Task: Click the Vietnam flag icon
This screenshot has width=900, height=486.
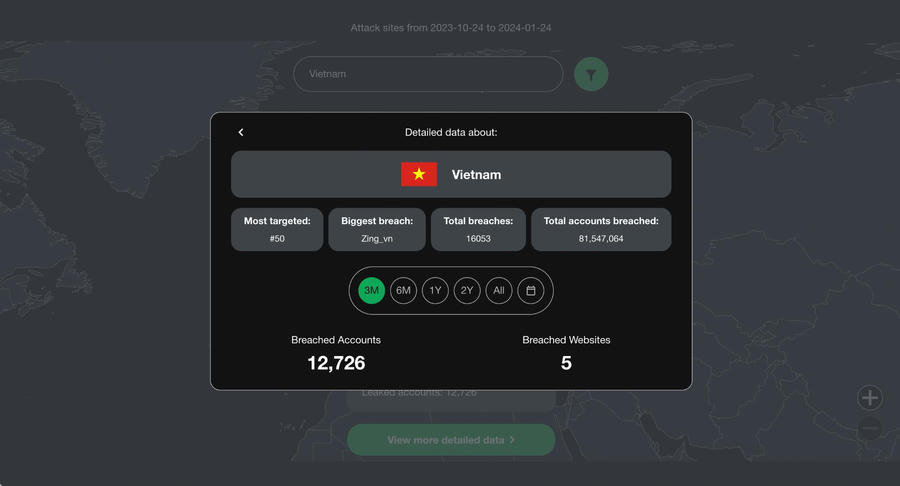Action: (x=419, y=174)
